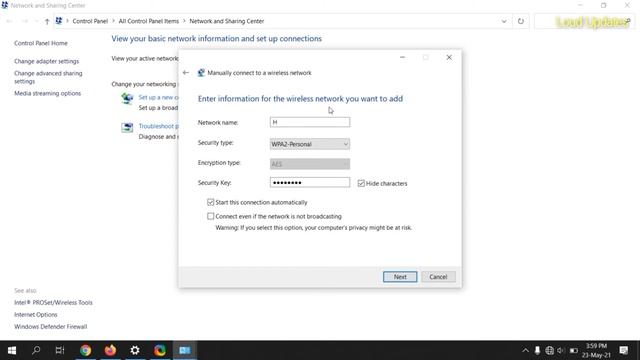Enable Connect even if network not broadcasting

[211, 216]
